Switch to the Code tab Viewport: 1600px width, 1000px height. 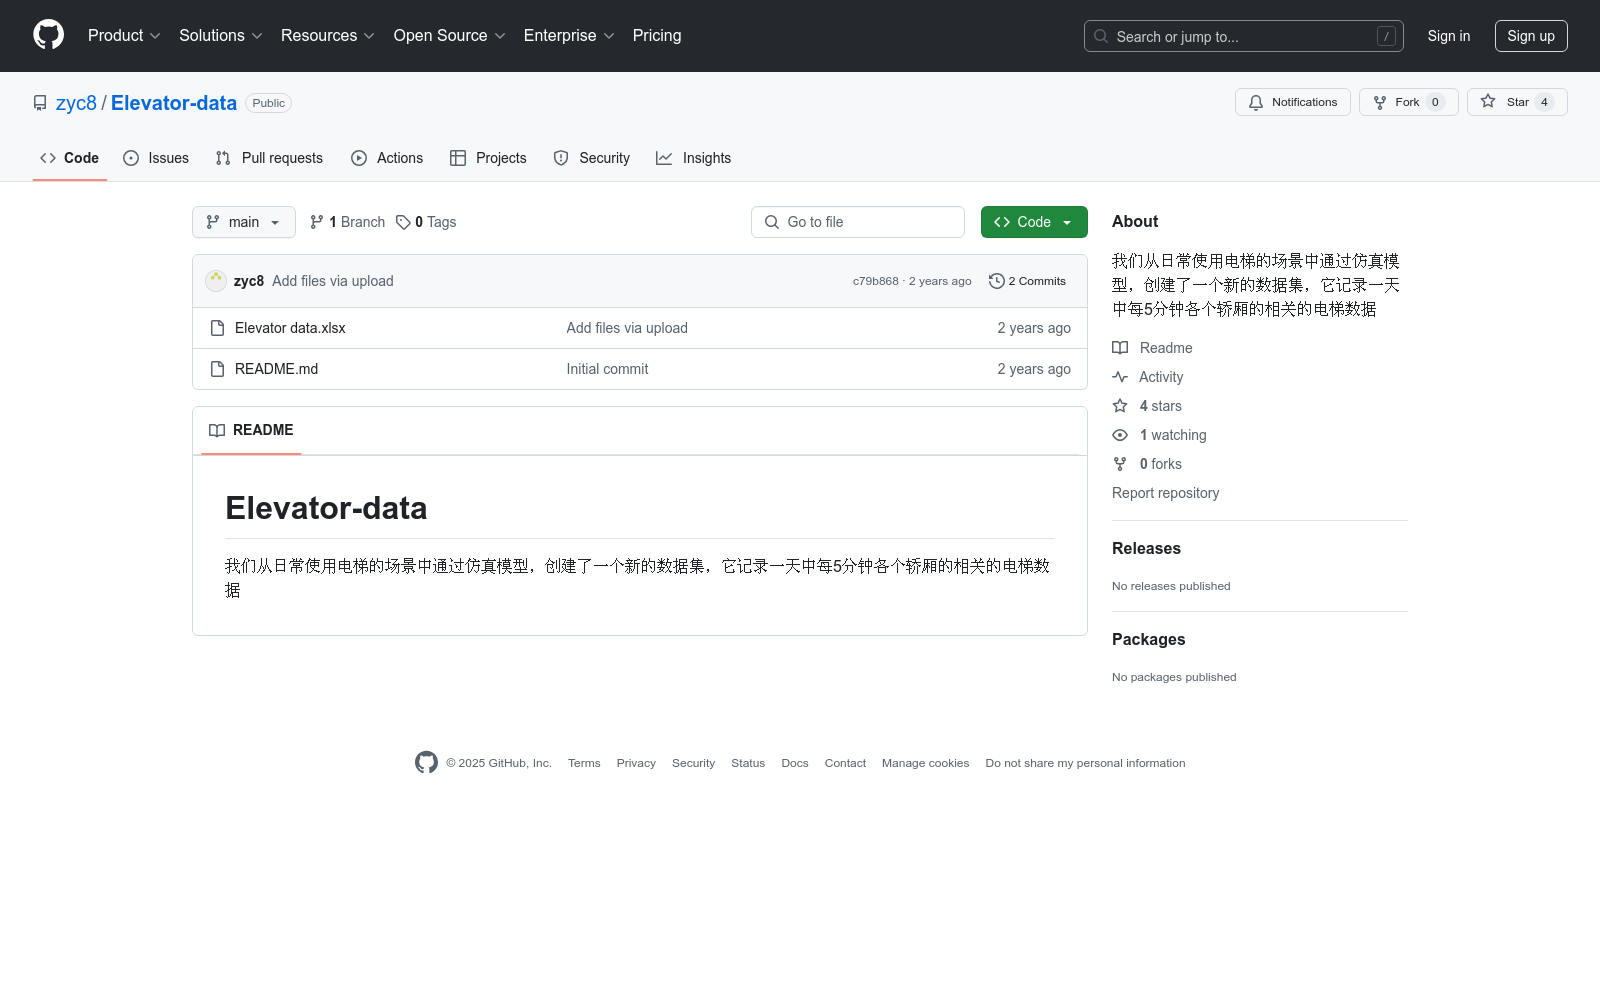click(70, 158)
